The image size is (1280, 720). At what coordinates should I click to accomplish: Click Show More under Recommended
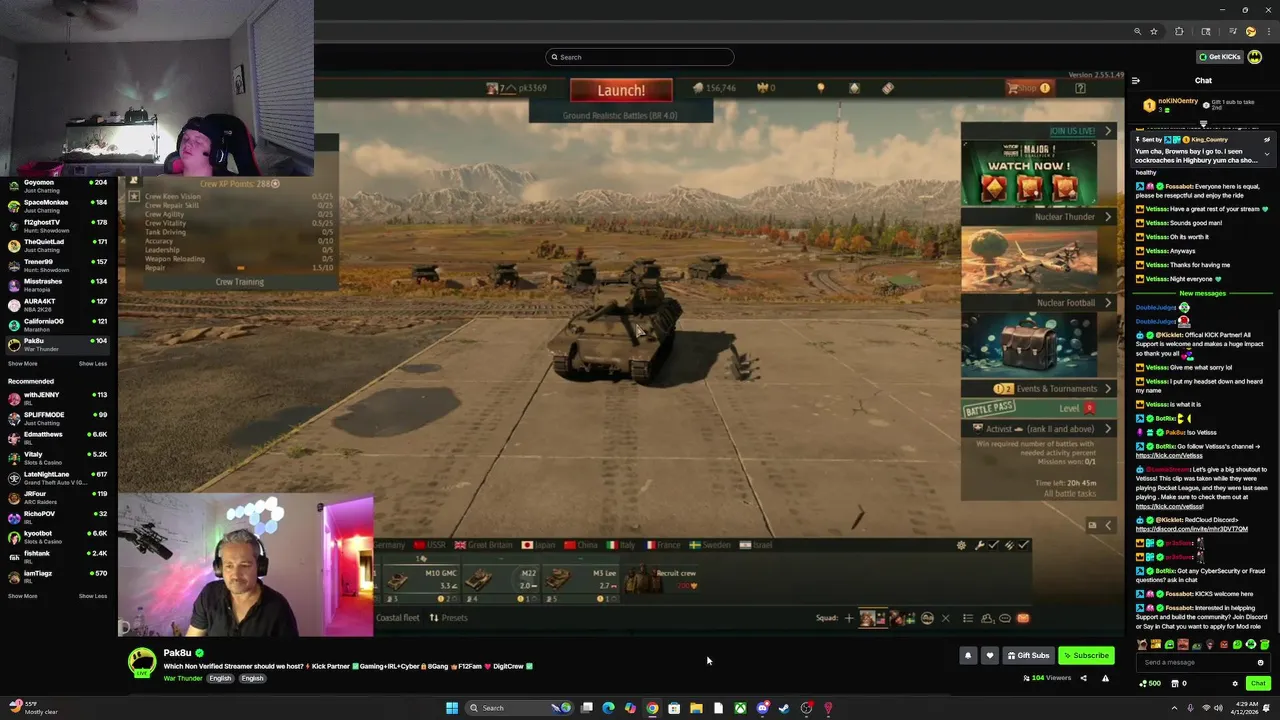pos(22,596)
